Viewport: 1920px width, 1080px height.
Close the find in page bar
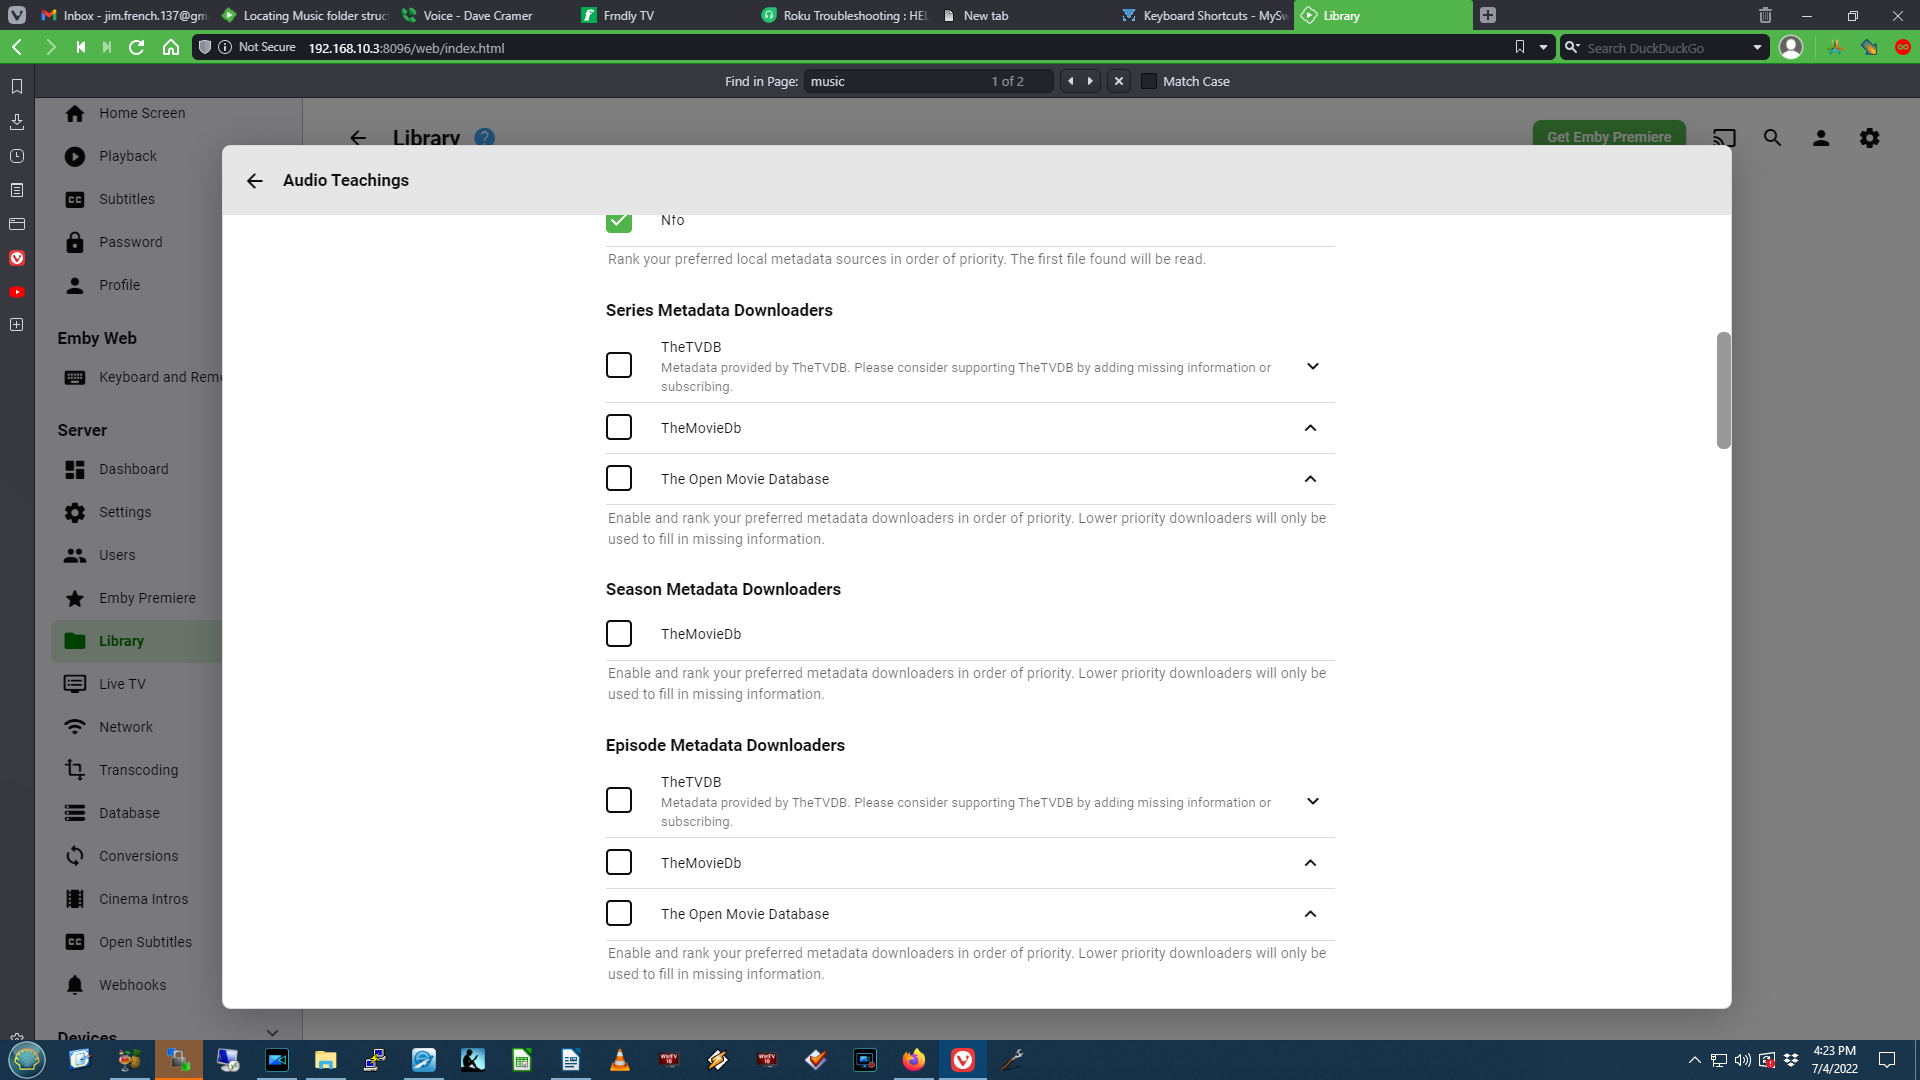(x=1119, y=82)
